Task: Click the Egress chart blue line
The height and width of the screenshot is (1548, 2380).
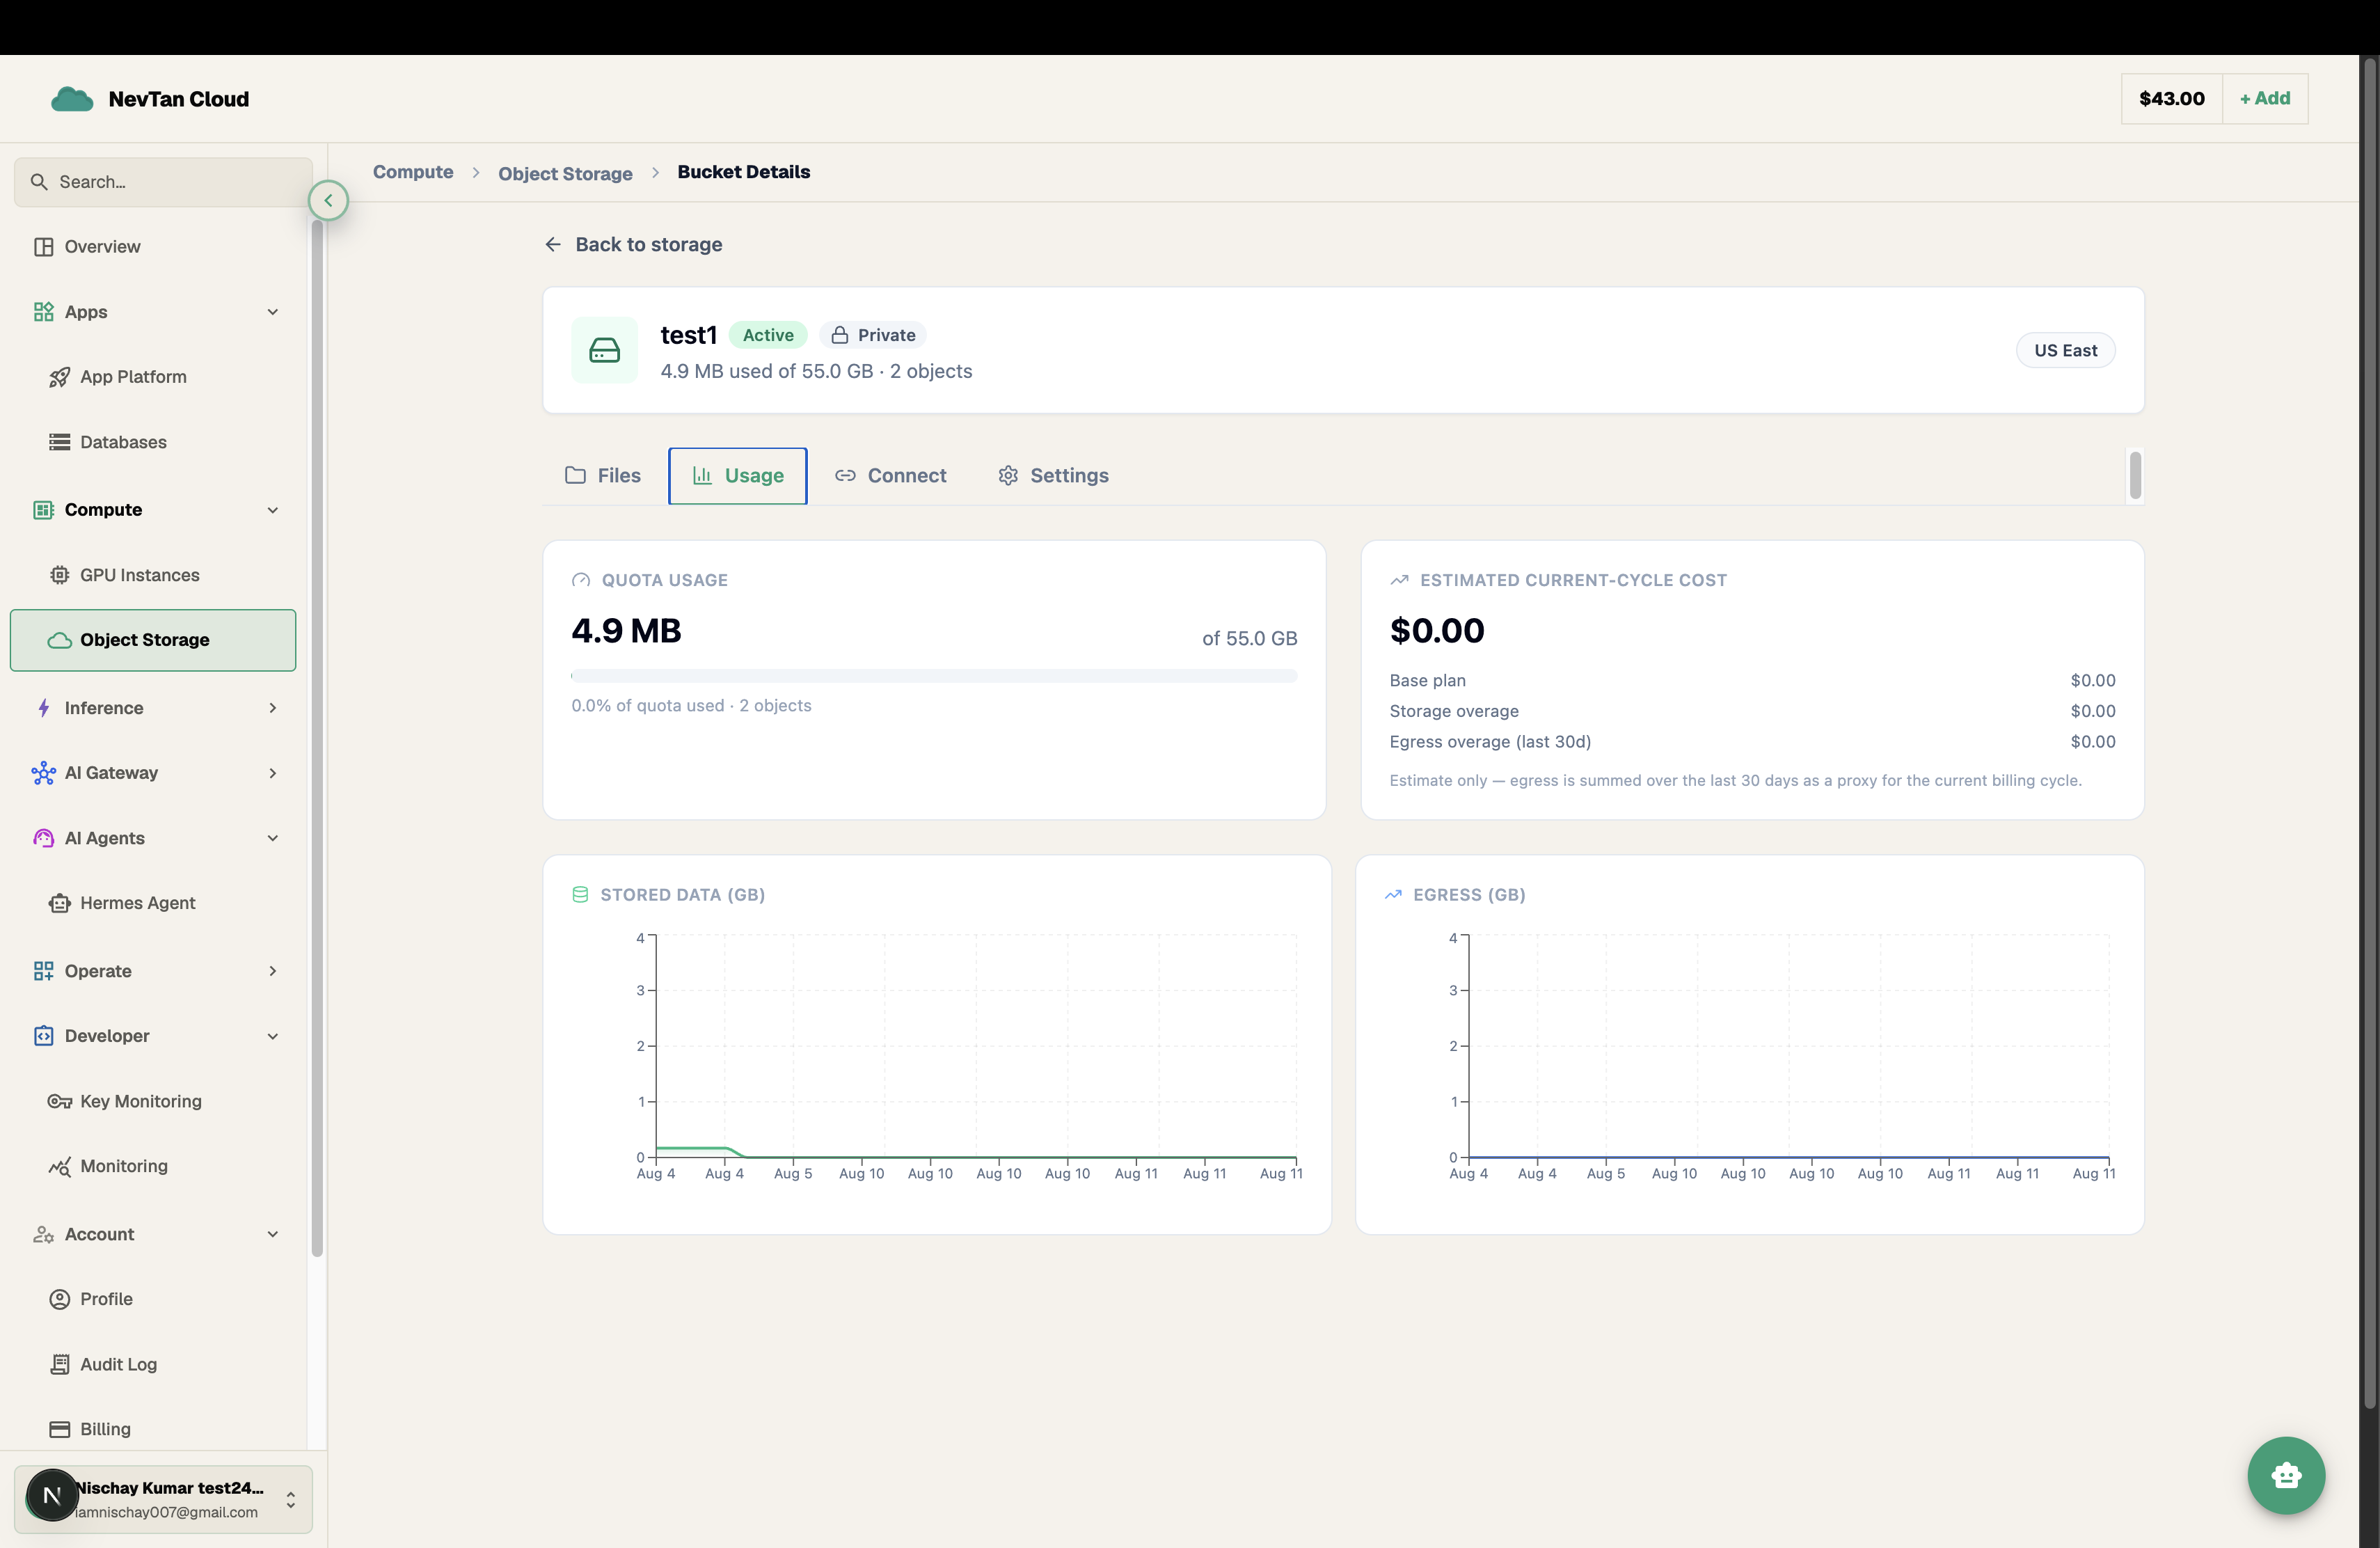Action: pos(1789,1157)
